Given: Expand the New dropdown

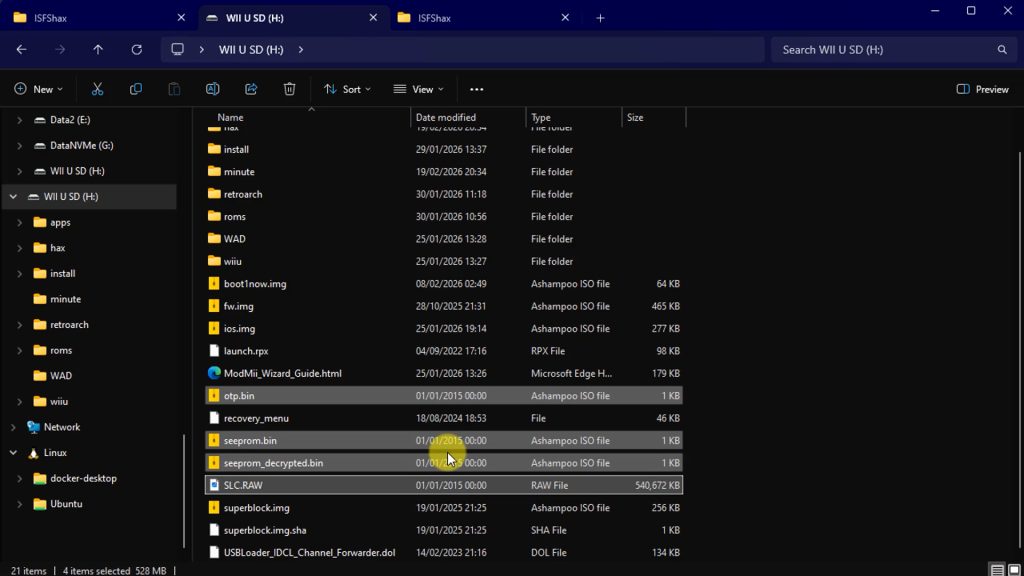Looking at the screenshot, I should (x=38, y=89).
